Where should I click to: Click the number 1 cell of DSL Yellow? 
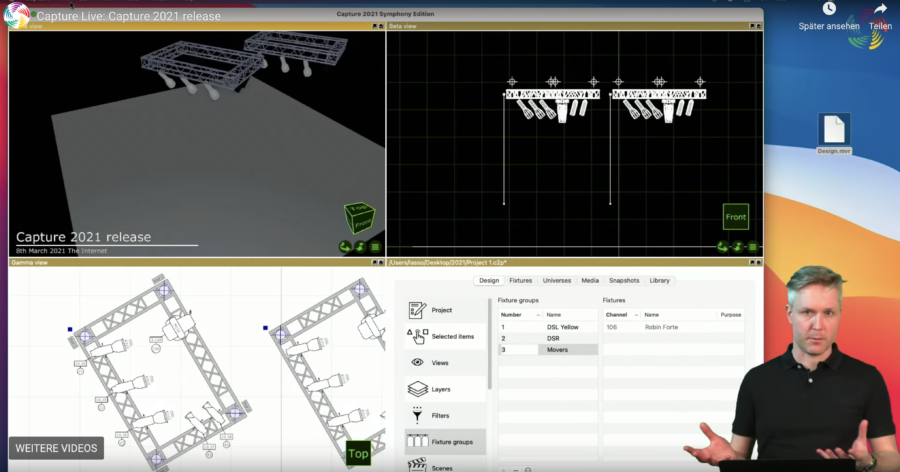pyautogui.click(x=518, y=327)
